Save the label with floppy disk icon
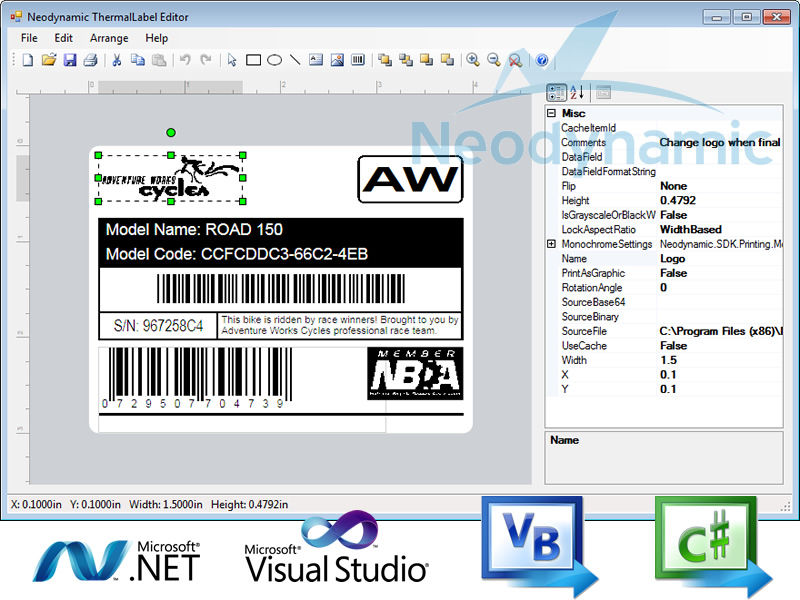 70,60
